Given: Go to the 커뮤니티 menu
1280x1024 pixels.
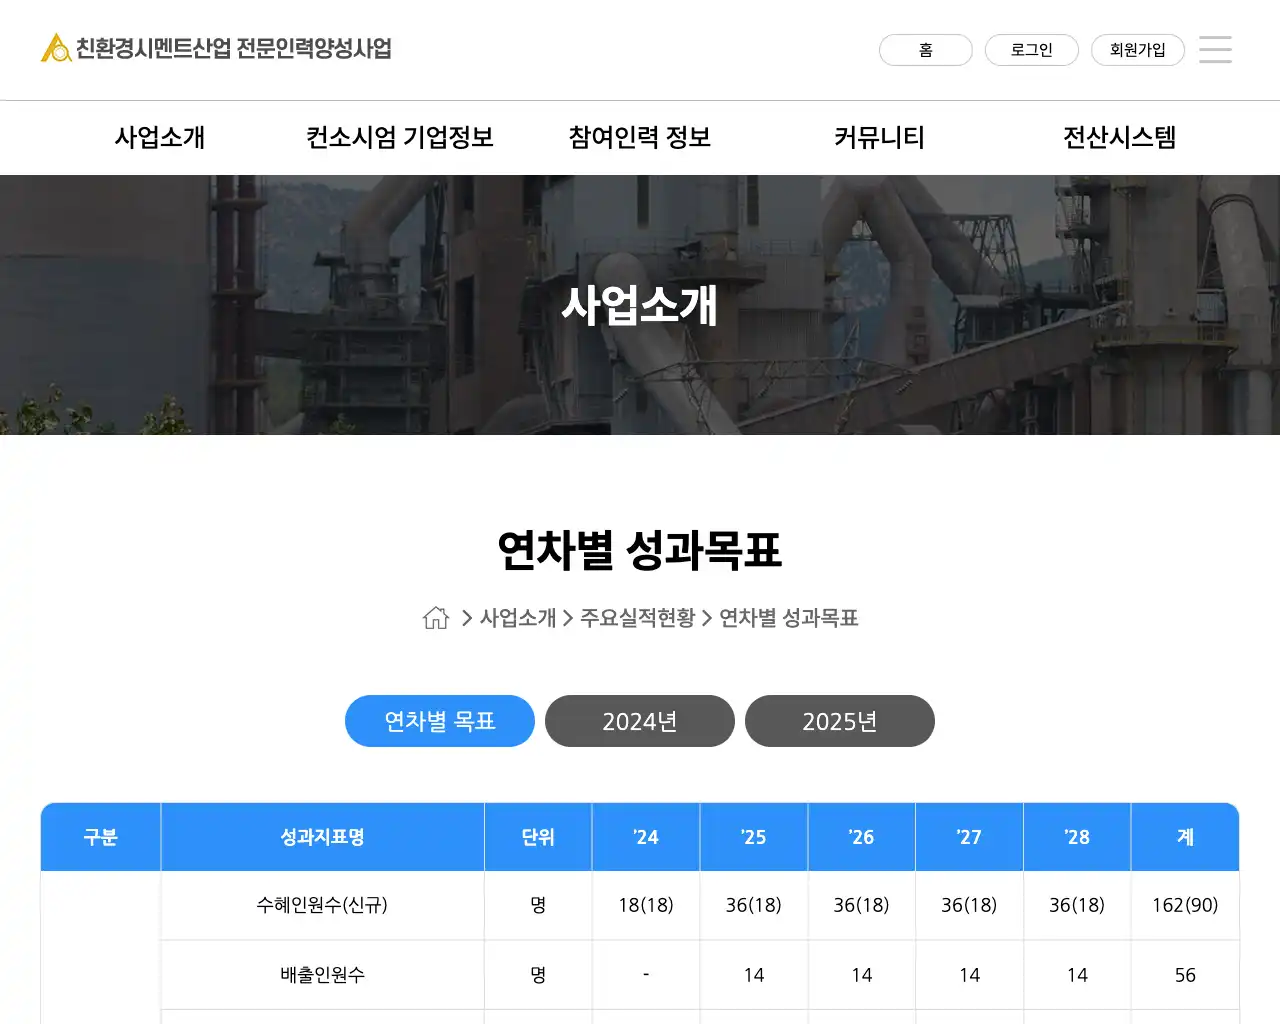Looking at the screenshot, I should tap(880, 138).
